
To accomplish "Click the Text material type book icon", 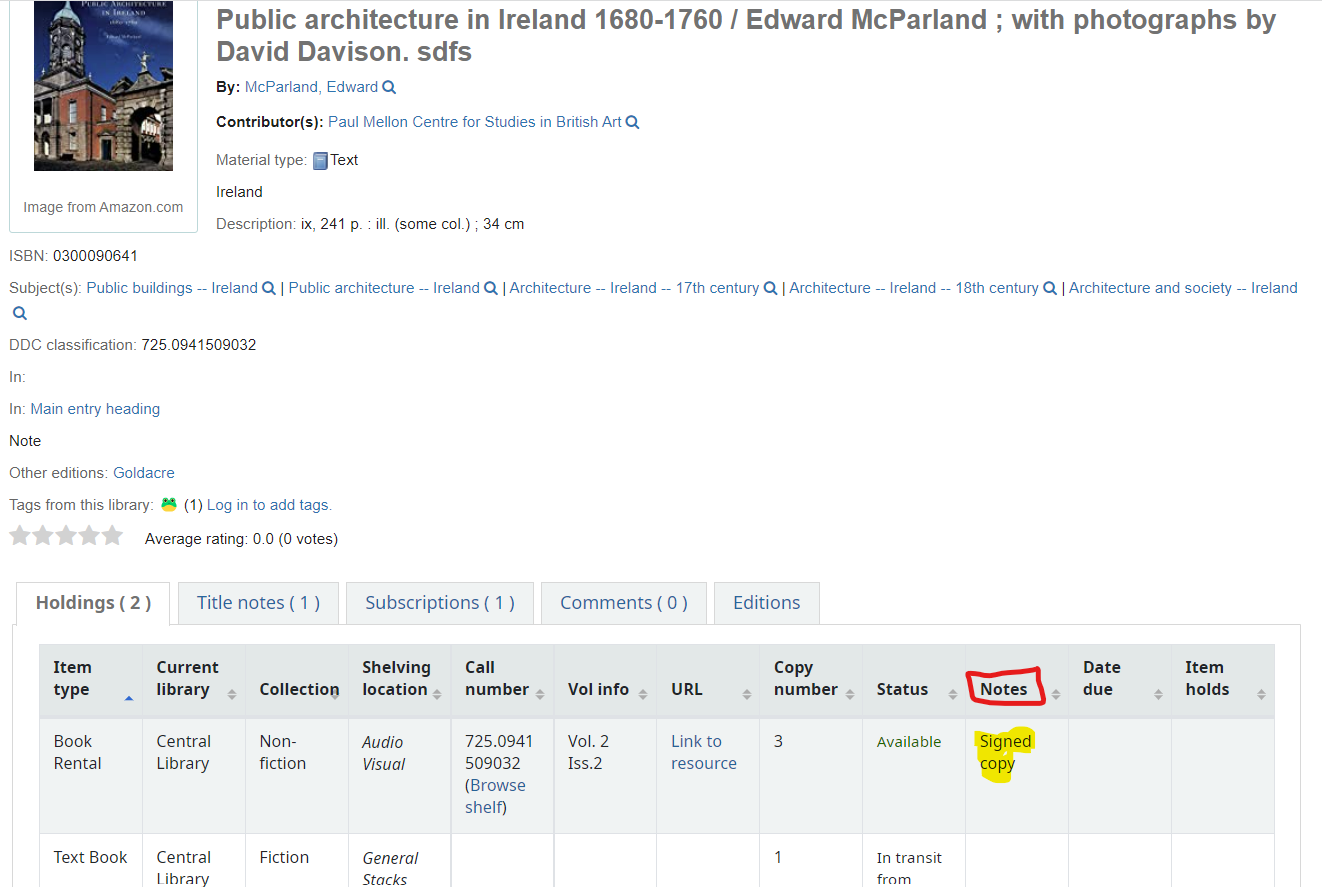I will click(320, 160).
